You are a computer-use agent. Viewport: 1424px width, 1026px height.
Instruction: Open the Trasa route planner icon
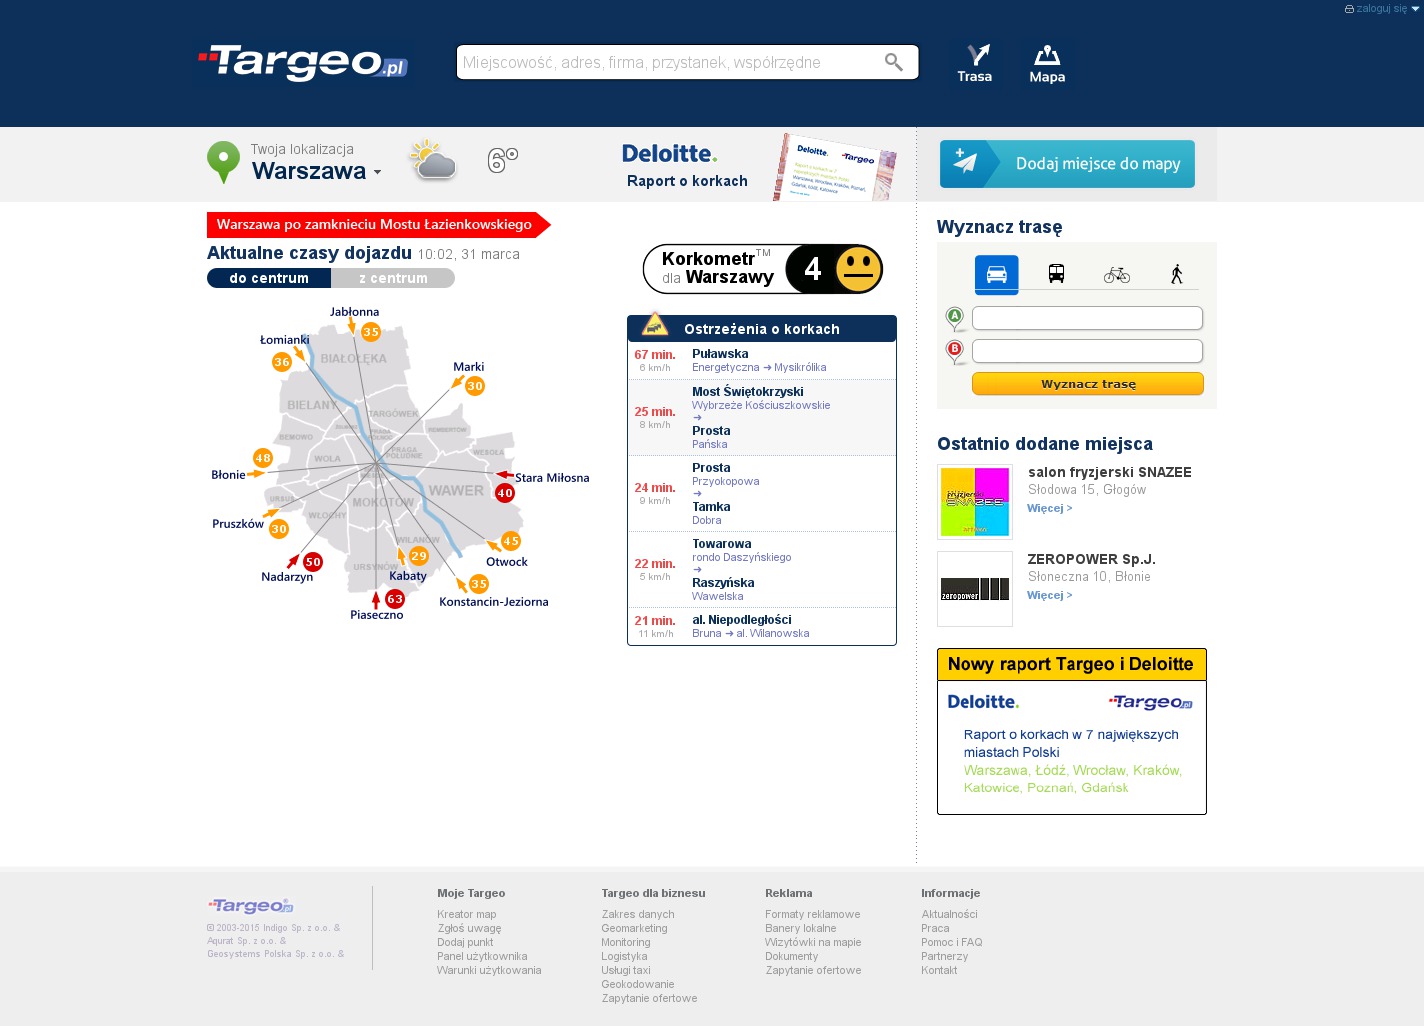975,63
